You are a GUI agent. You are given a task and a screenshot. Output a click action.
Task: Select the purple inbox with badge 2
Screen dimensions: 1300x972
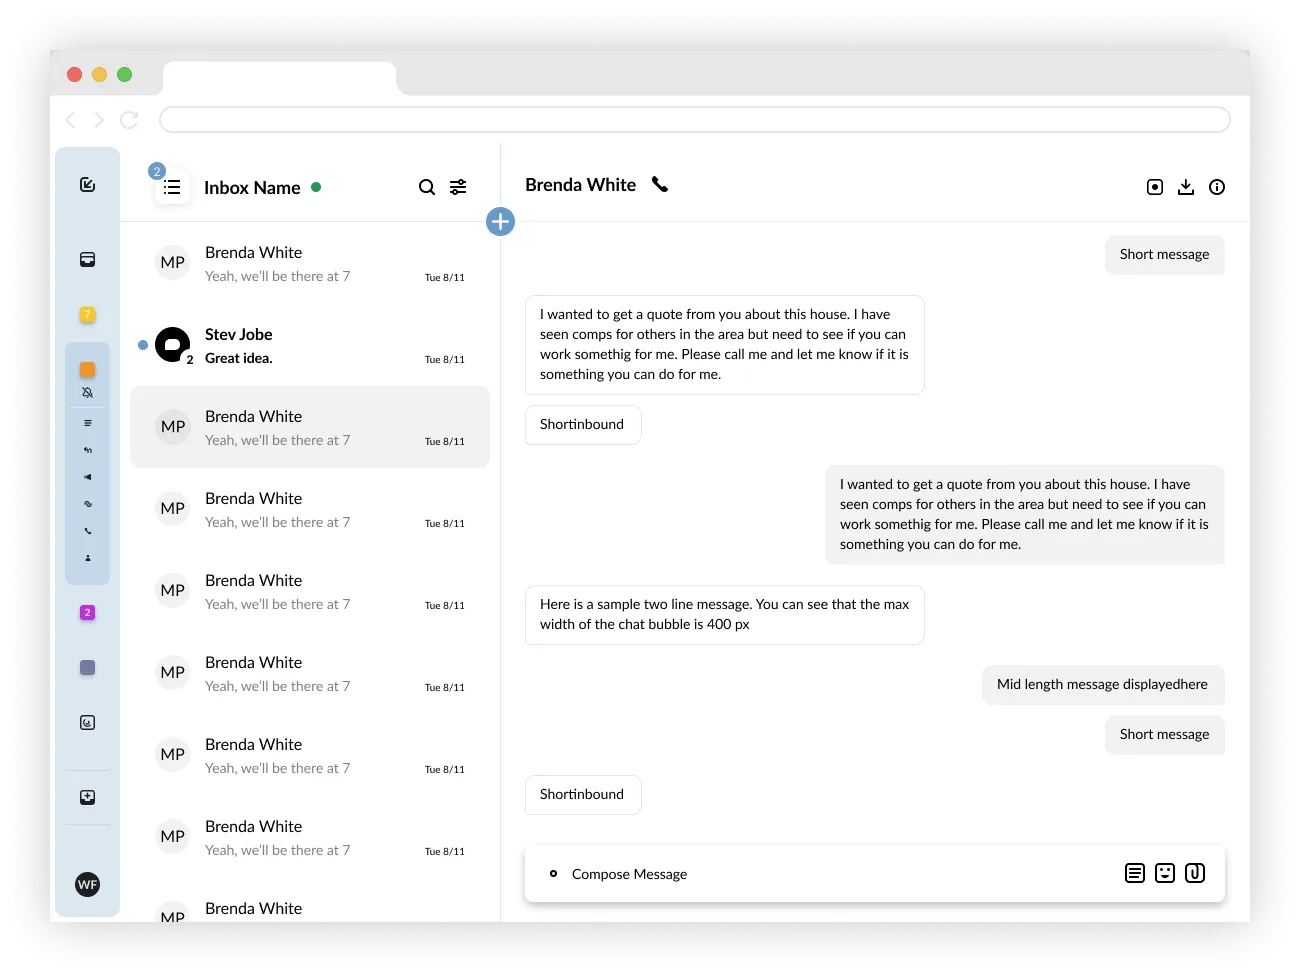pos(88,612)
